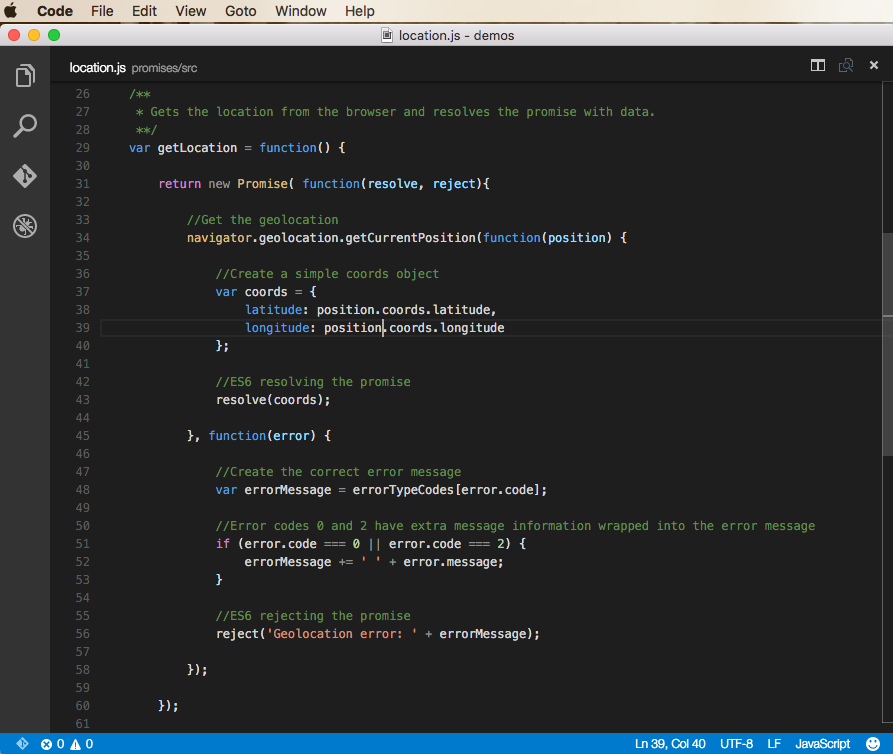
Task: Click the location.js editor title
Action: (x=97, y=68)
